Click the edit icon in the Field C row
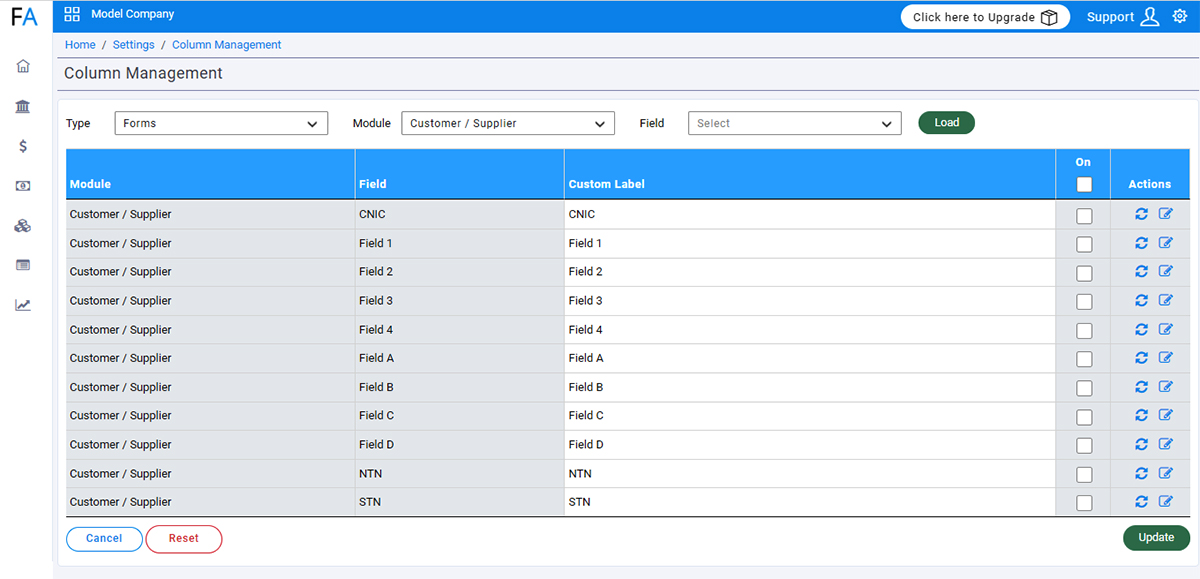 pos(1165,415)
